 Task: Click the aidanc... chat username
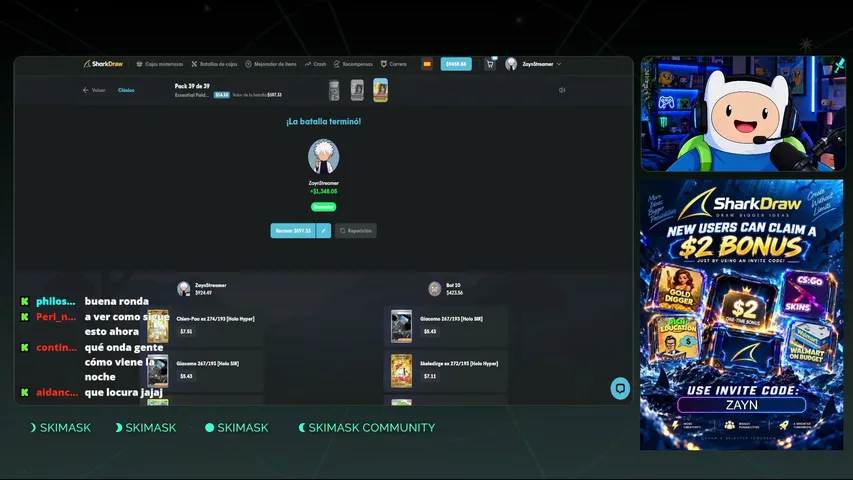[57, 392]
